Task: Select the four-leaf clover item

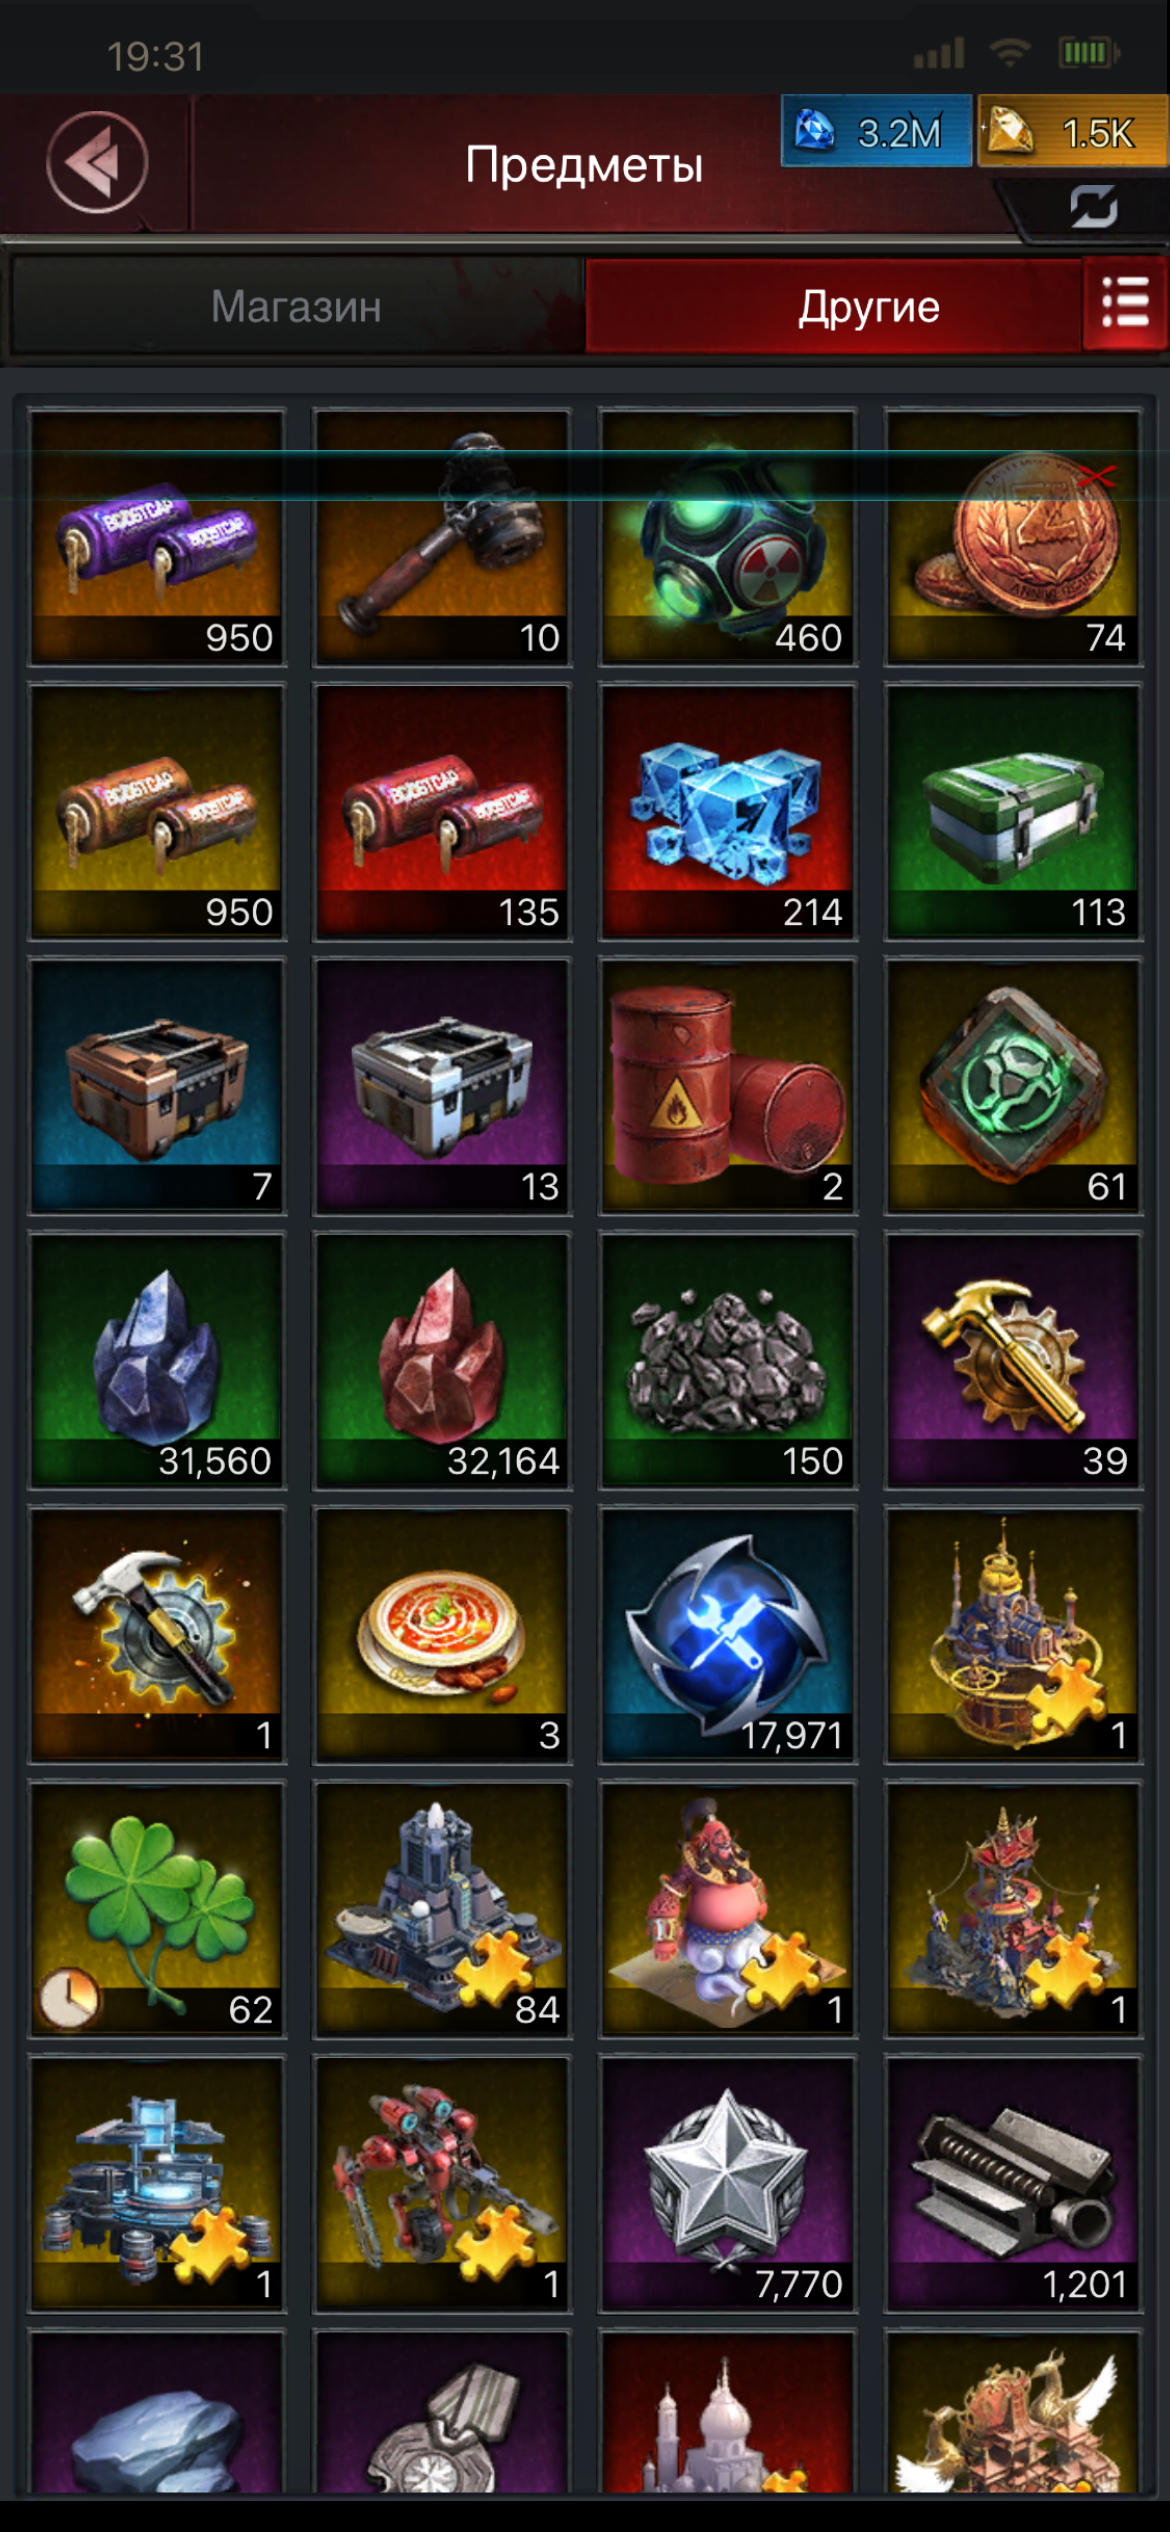Action: pos(157,1909)
